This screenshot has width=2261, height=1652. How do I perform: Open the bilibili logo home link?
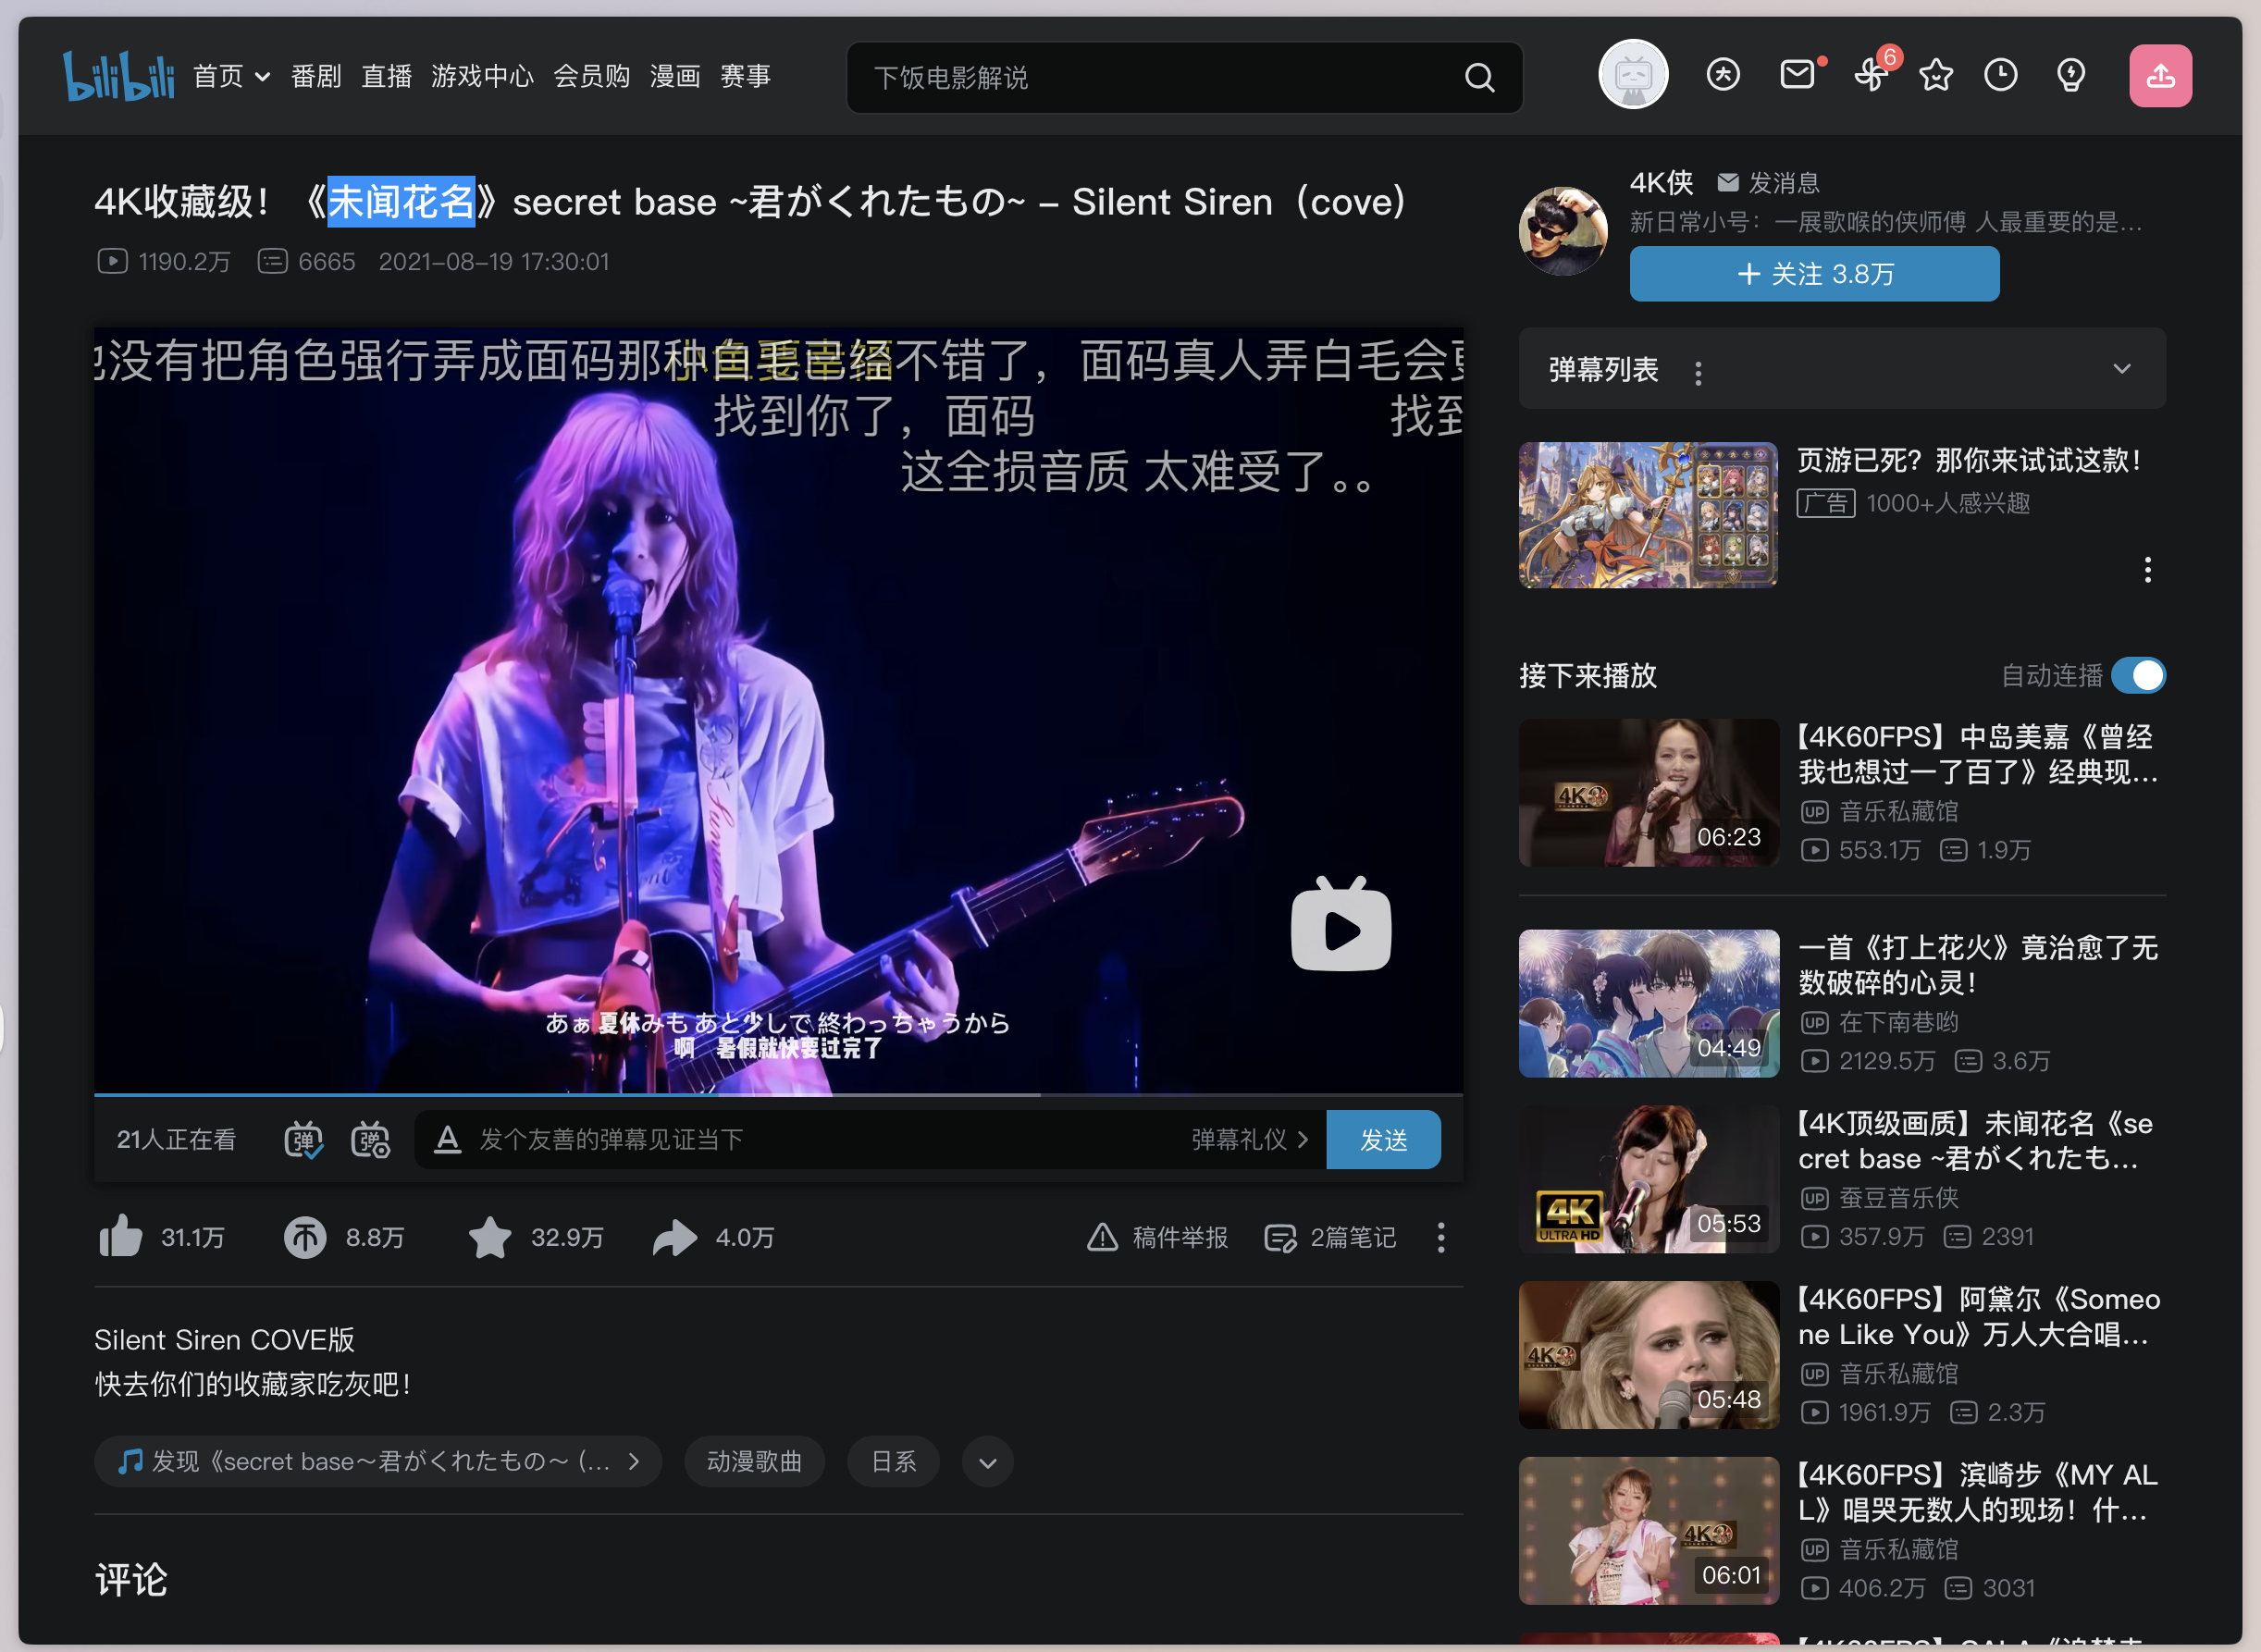[x=118, y=76]
